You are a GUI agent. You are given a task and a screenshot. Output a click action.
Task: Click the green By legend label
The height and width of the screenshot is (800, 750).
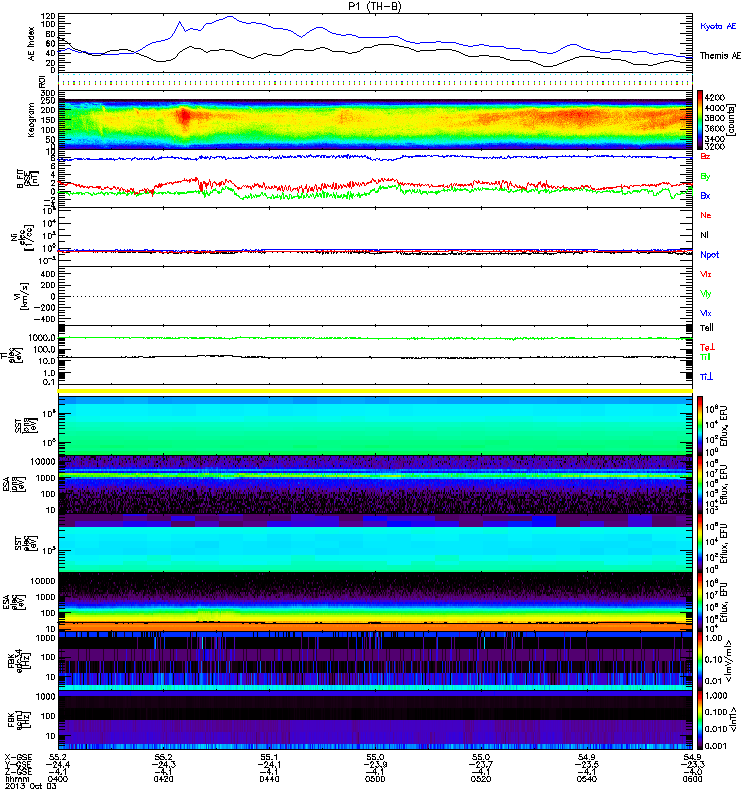coord(705,177)
